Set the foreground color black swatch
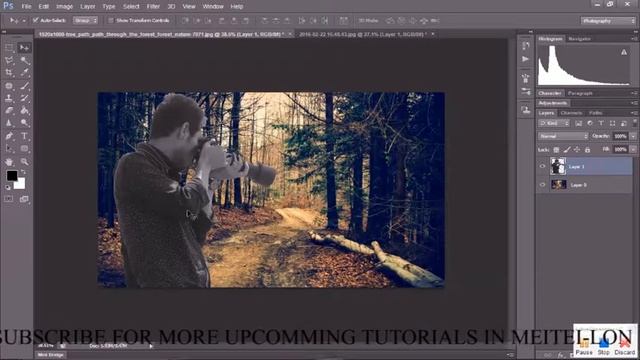640x360 pixels. 11,175
